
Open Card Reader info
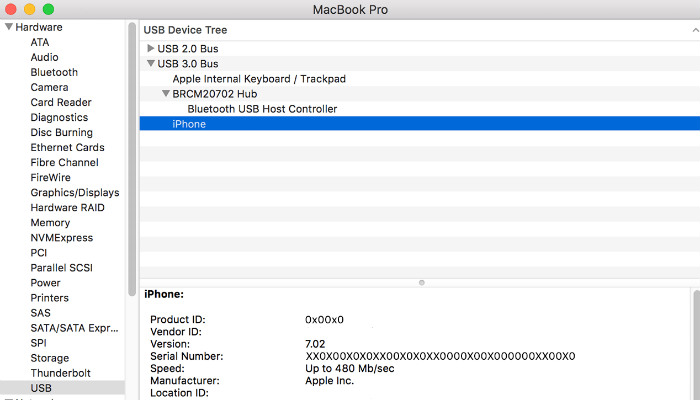(61, 102)
